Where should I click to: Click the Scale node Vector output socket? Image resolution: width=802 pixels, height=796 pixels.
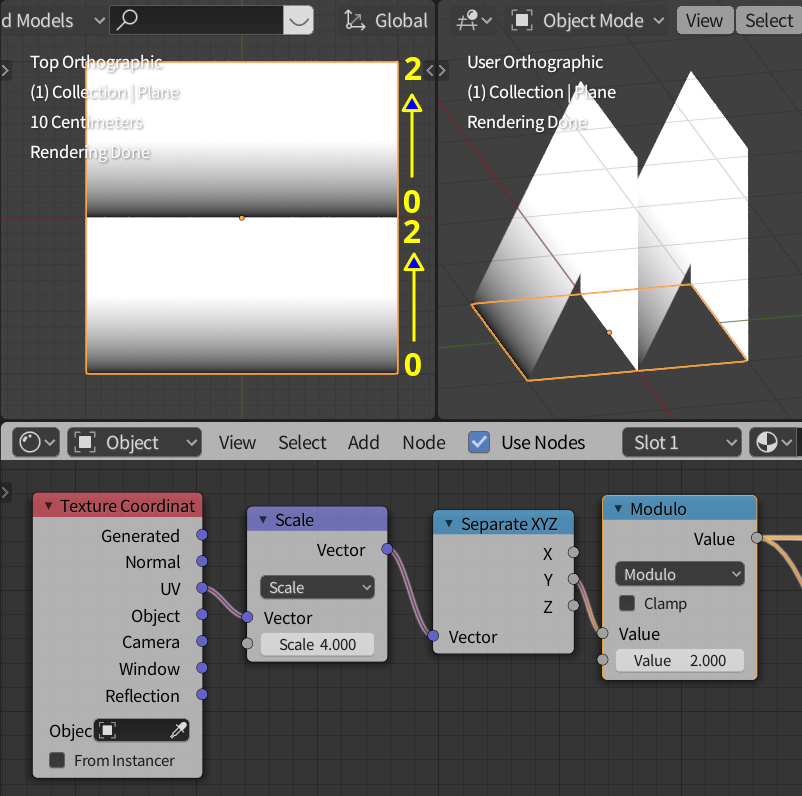[x=387, y=549]
